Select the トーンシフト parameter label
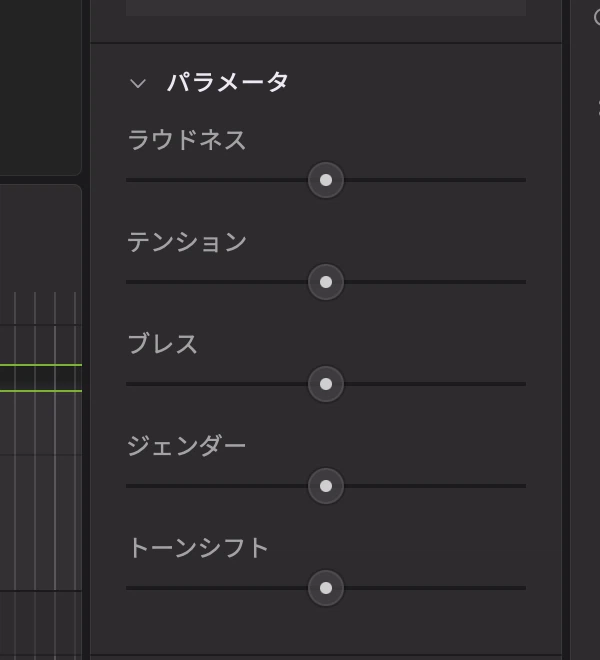 (x=198, y=548)
